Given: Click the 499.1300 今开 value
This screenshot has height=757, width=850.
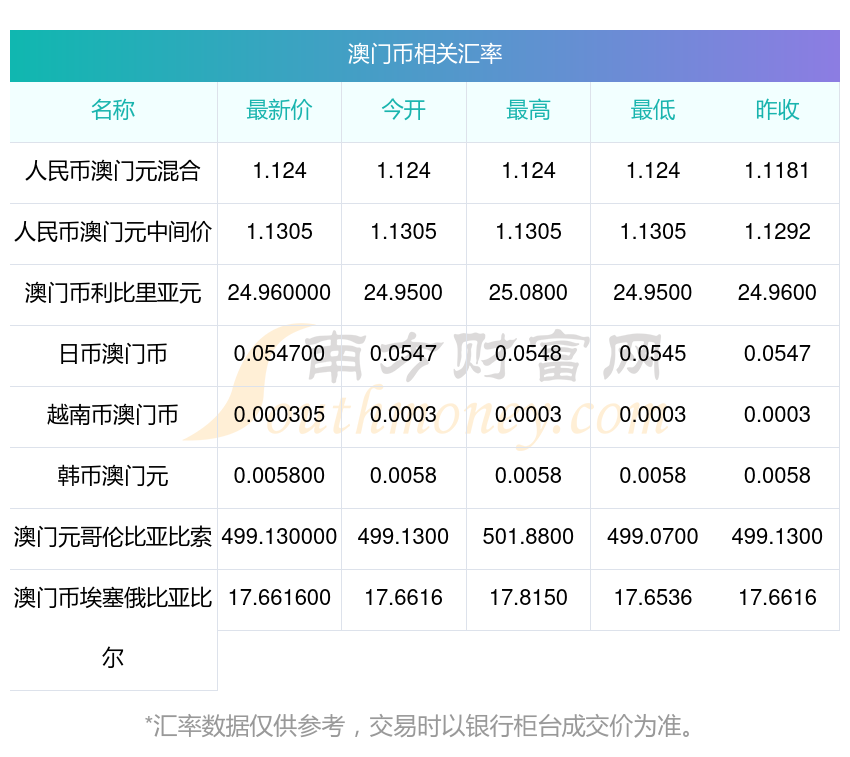Looking at the screenshot, I should [x=404, y=537].
